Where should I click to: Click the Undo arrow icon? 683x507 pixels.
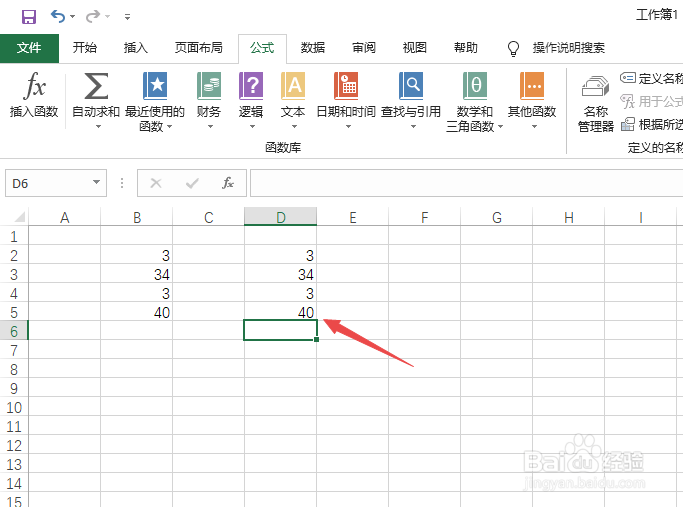coord(58,17)
